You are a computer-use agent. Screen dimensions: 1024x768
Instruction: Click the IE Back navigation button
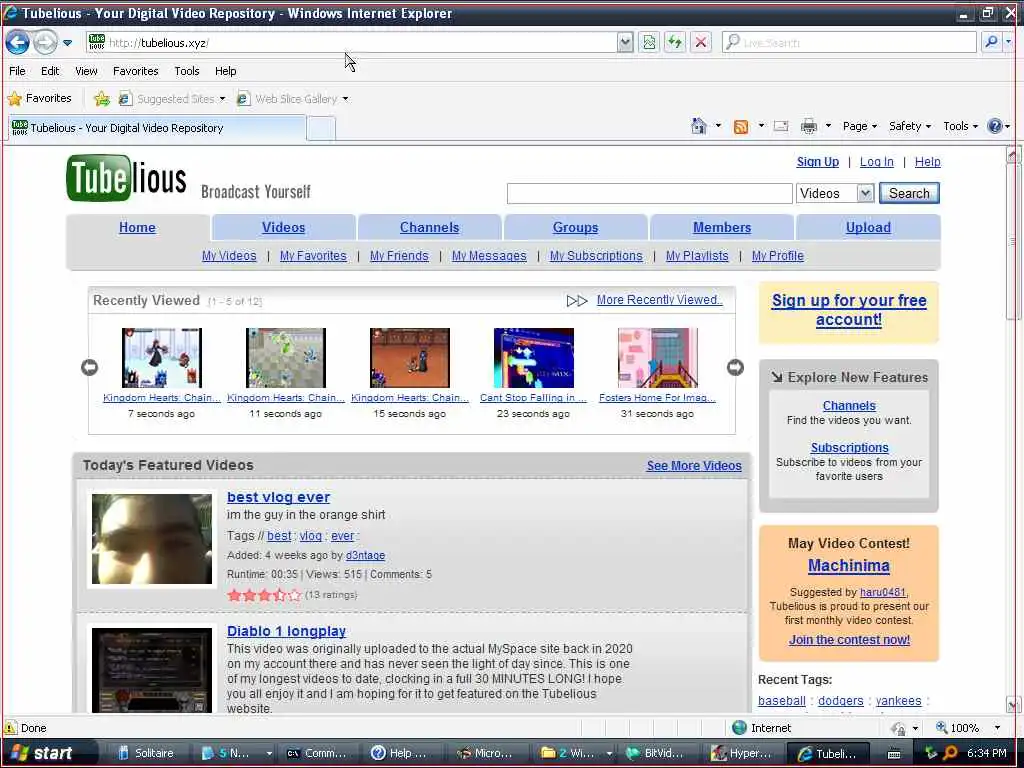point(18,43)
